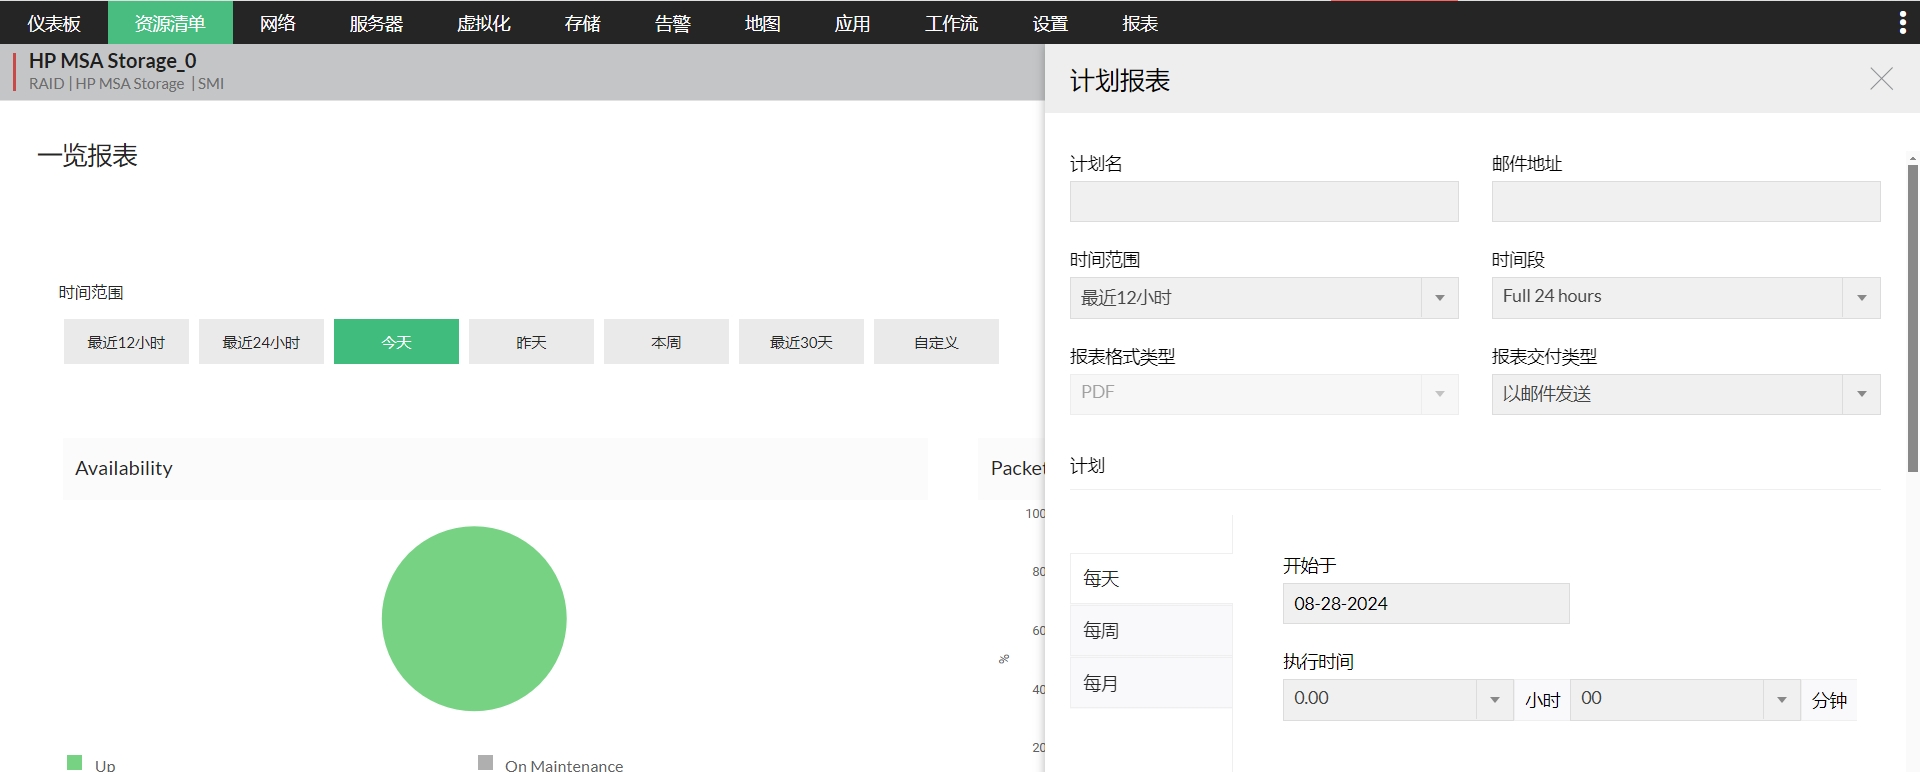
Task: Click the 计划报表 panel vertical scrollbar
Action: (x=1912, y=319)
